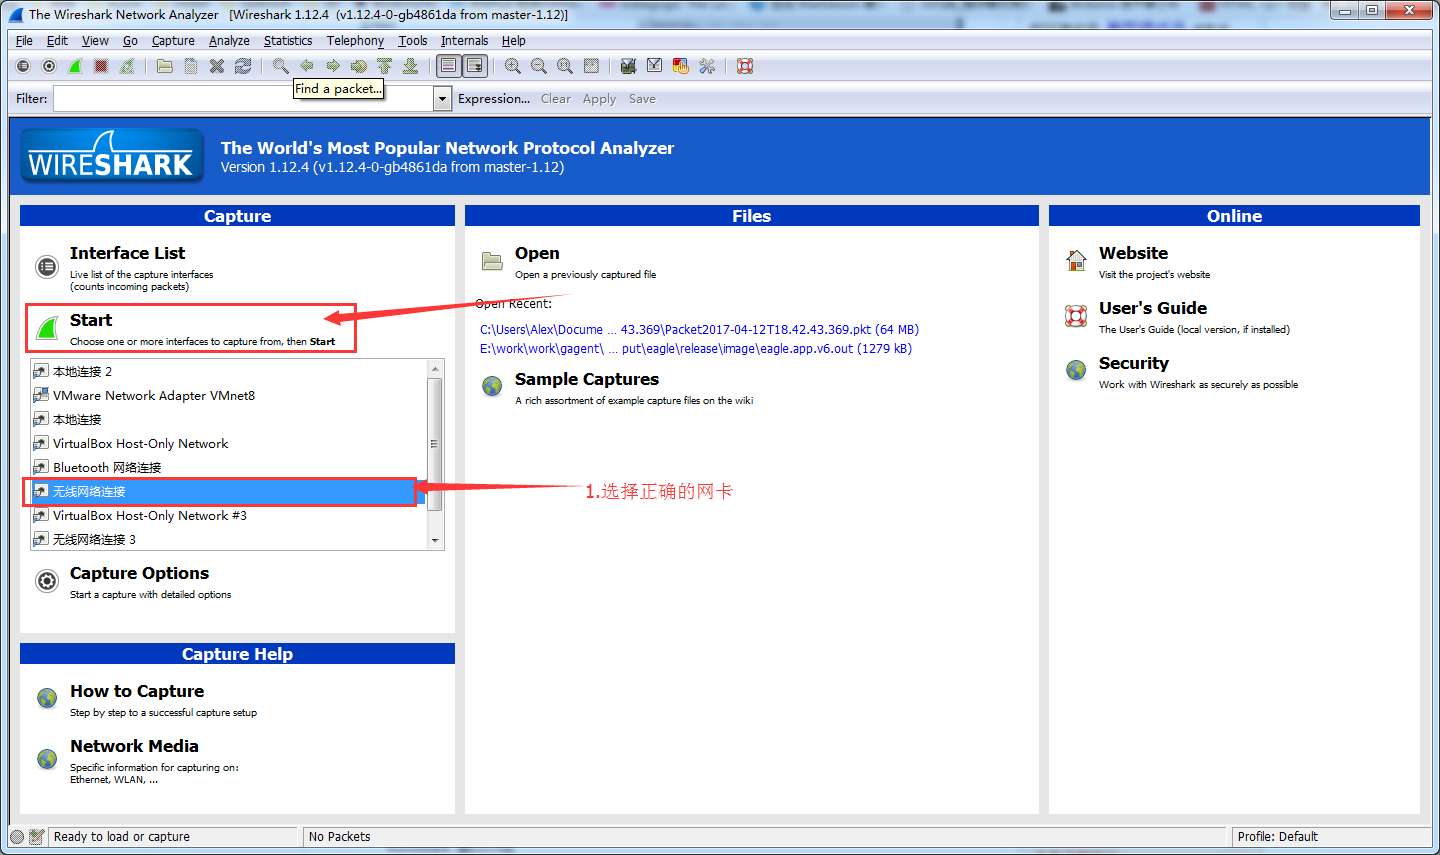Click the Expression... button

[x=494, y=99]
